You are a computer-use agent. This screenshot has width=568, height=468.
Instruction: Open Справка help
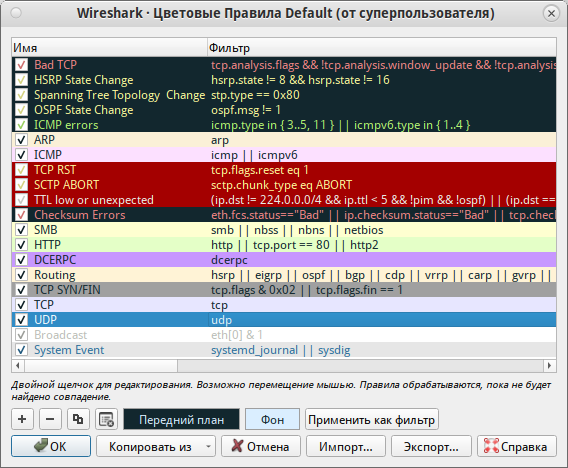pyautogui.click(x=517, y=446)
